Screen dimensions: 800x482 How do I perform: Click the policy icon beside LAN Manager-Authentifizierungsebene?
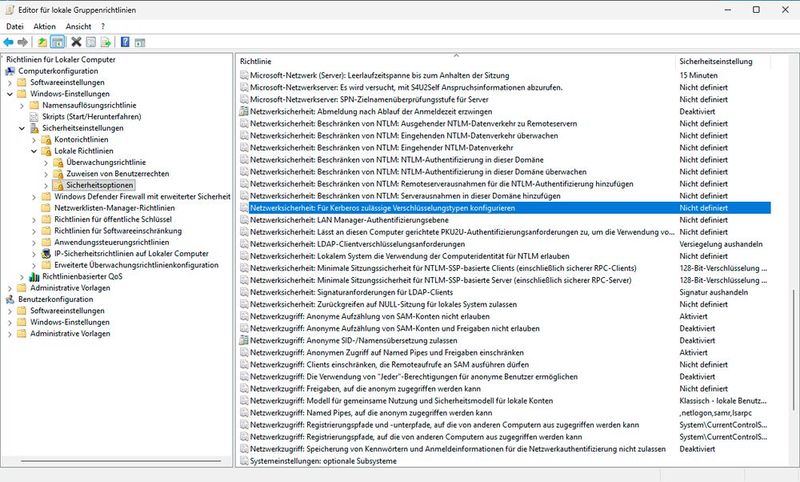[244, 220]
